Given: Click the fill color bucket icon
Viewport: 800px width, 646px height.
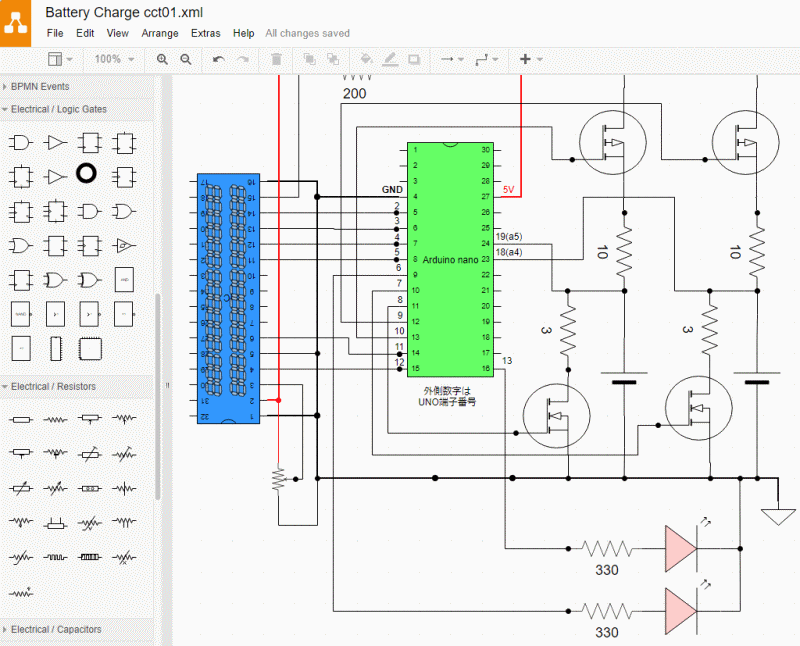Looking at the screenshot, I should (366, 60).
